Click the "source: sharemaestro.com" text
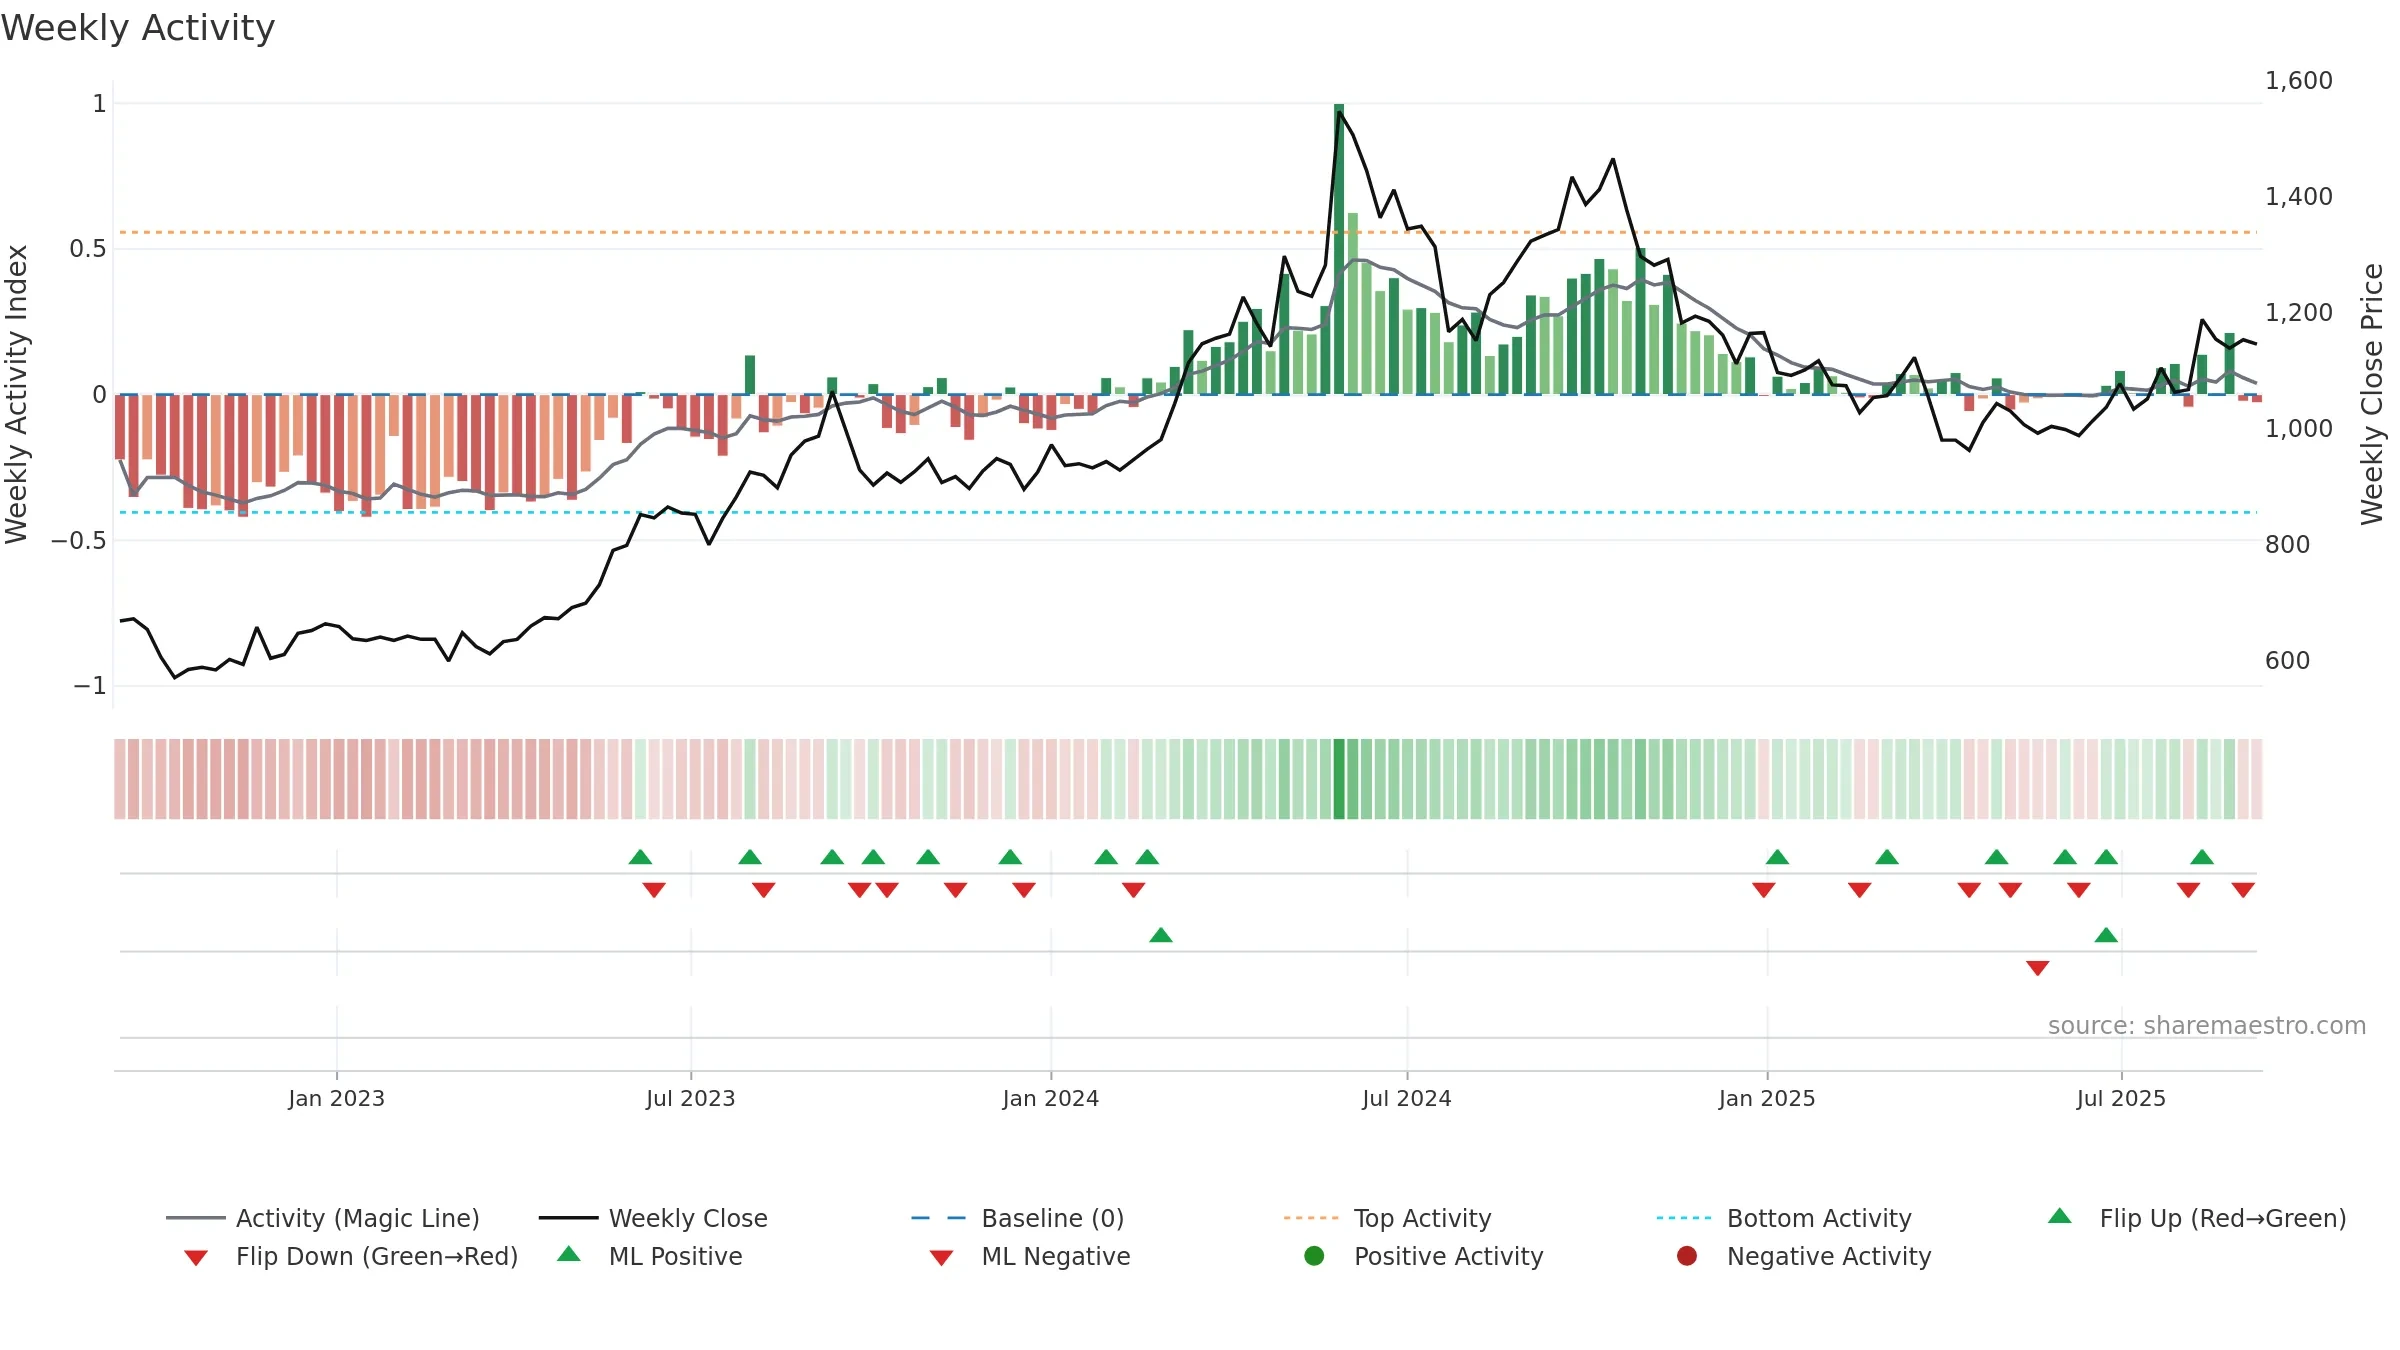This screenshot has height=1350, width=2400. coord(2207,1026)
